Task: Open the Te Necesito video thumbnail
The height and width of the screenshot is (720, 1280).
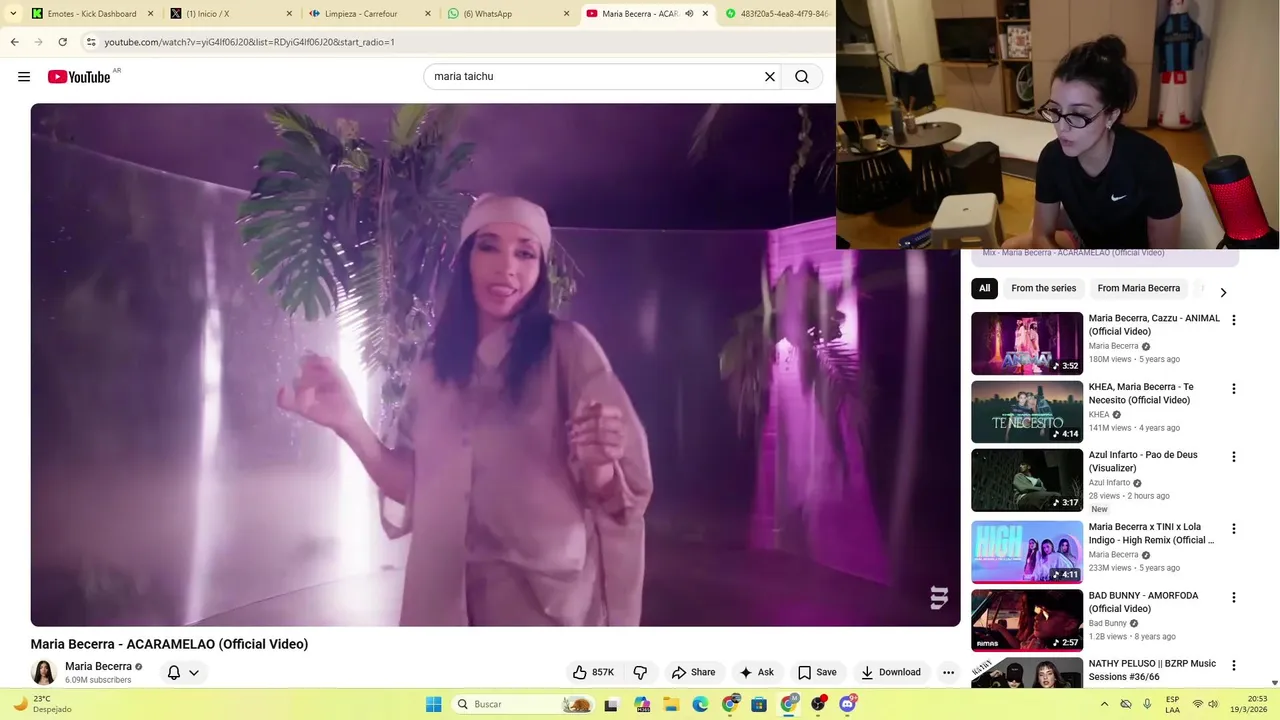Action: [x=1027, y=412]
